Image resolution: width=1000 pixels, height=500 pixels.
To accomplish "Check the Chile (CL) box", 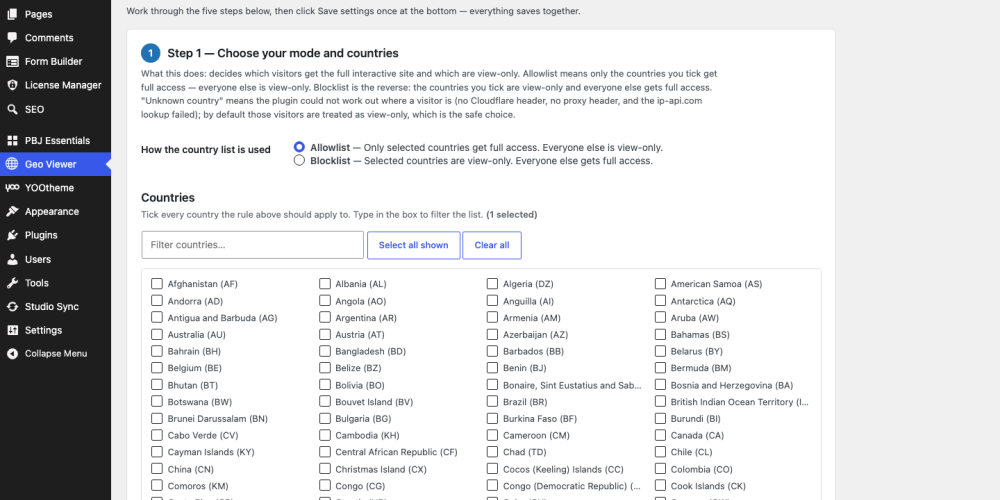I will coord(660,452).
